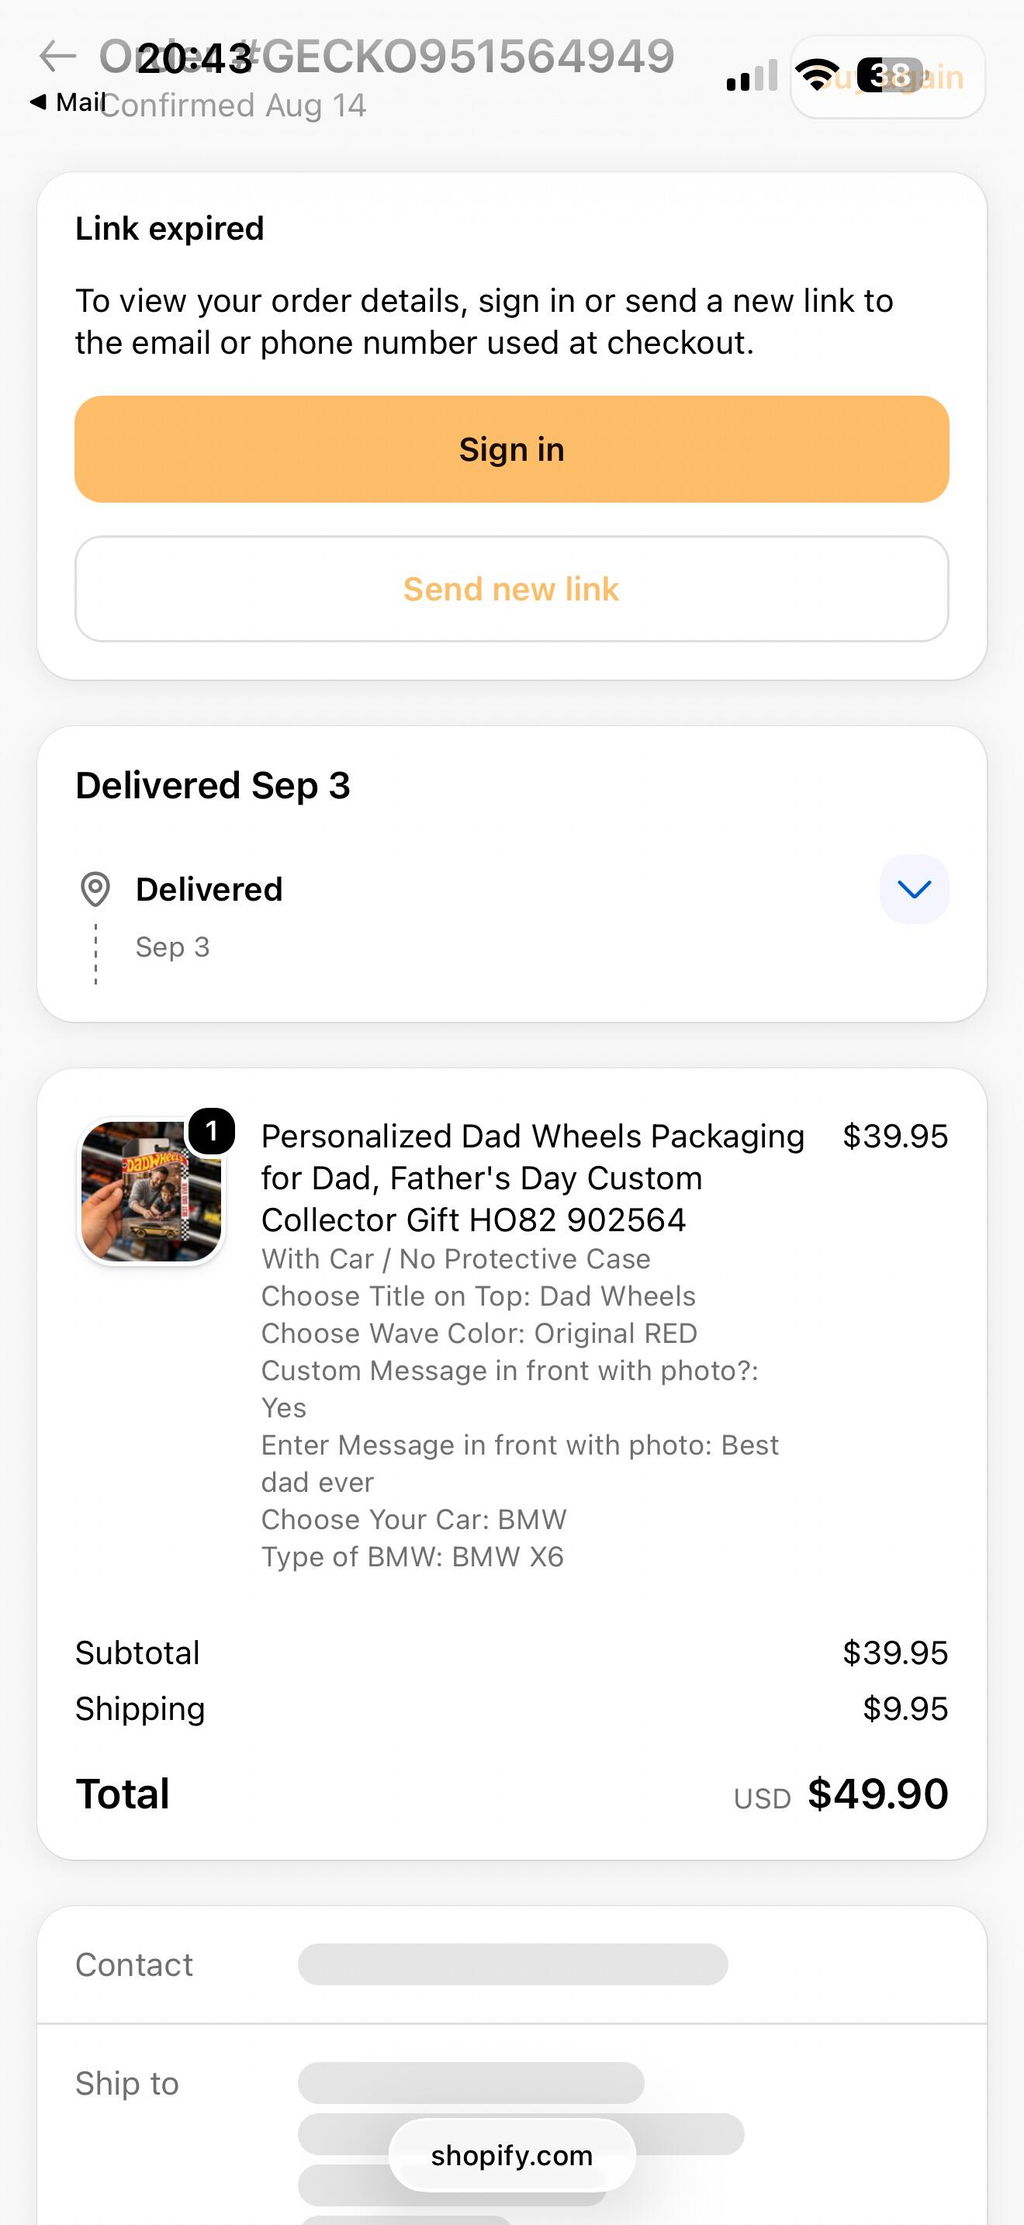Tap the location pin delivery icon

pos(95,889)
